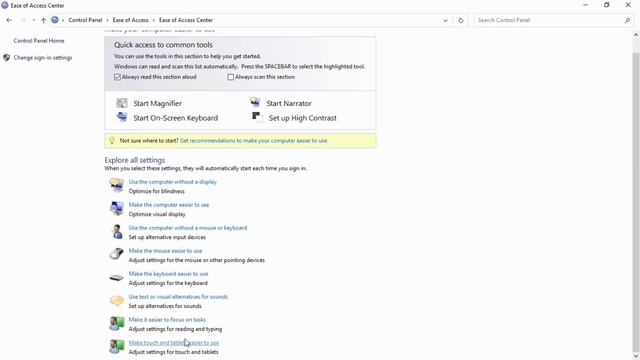Open 'Make it easier to focus on tasks'
This screenshot has height=360, width=640.
point(167,320)
